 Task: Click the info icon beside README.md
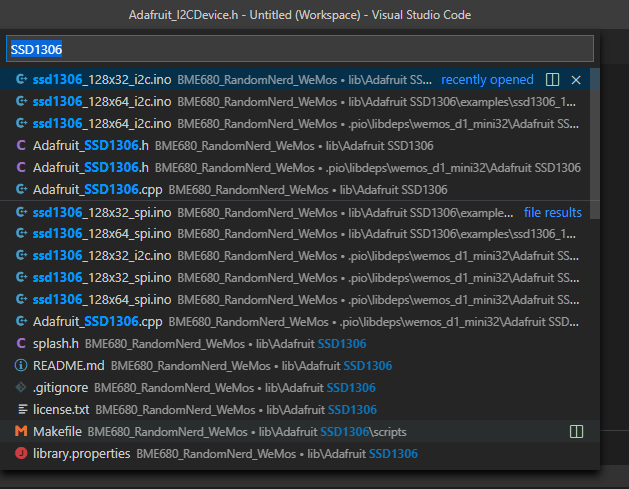[x=21, y=365]
